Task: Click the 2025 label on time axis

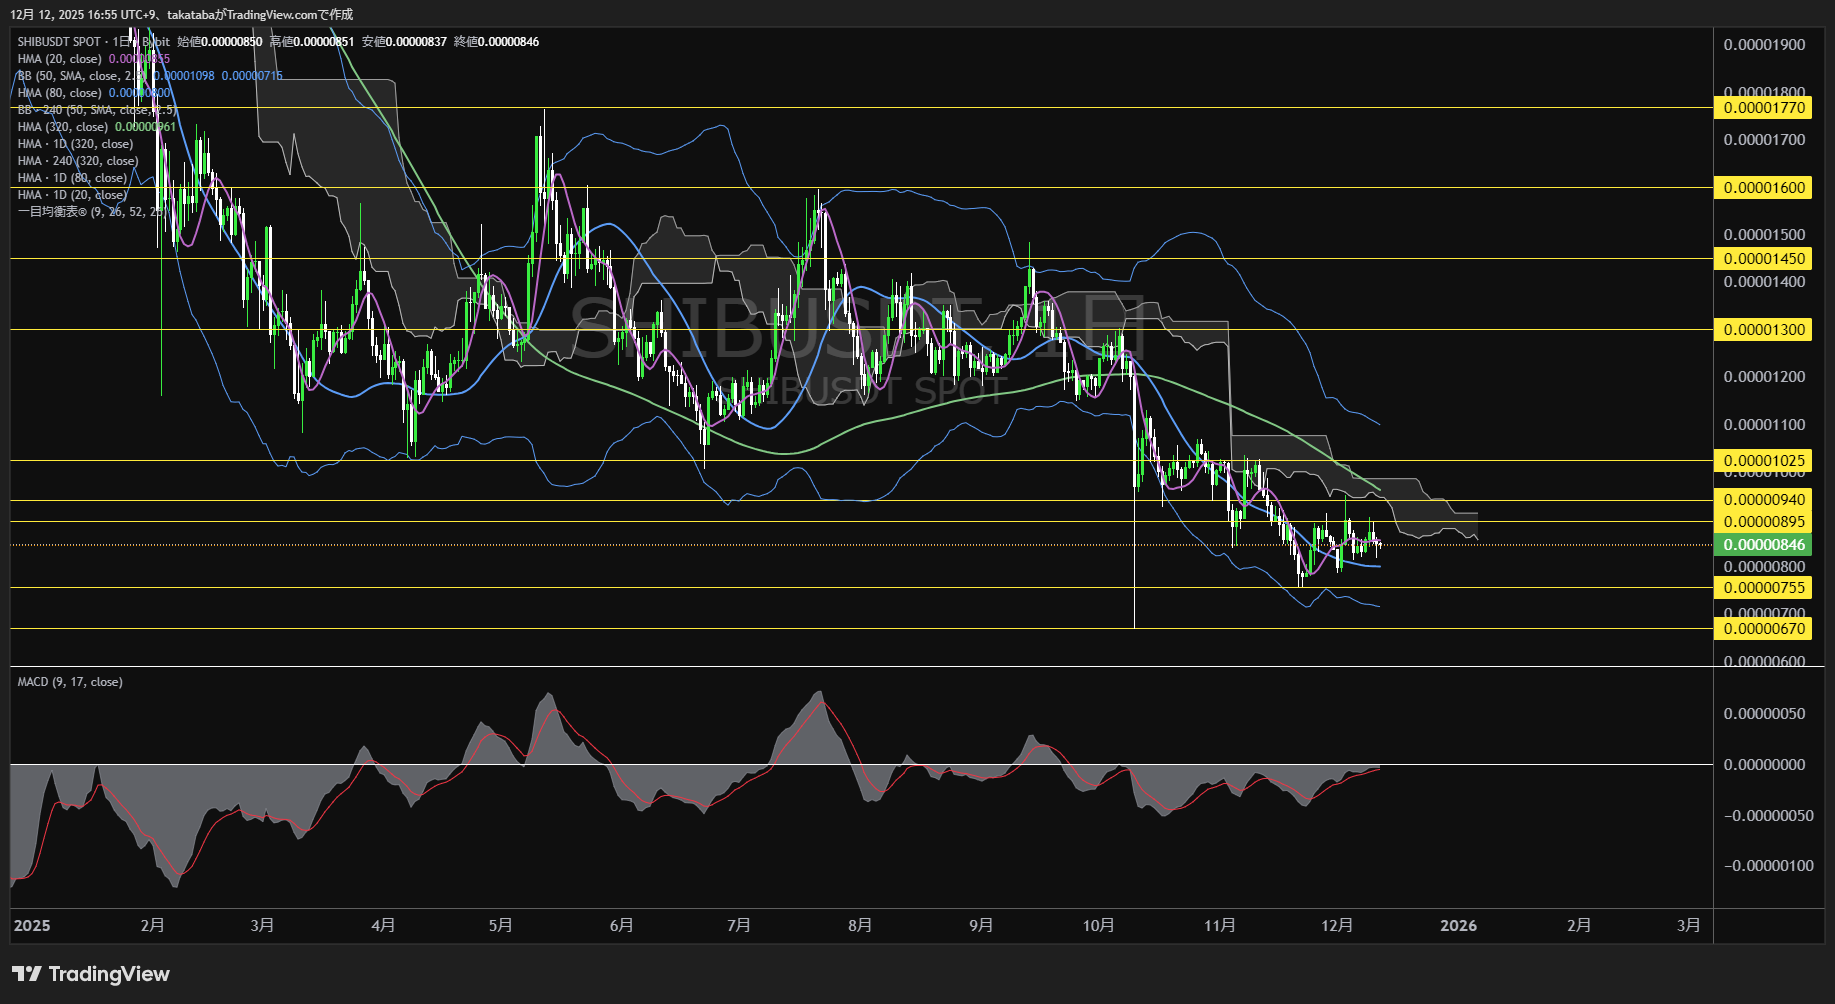Action: click(x=32, y=926)
